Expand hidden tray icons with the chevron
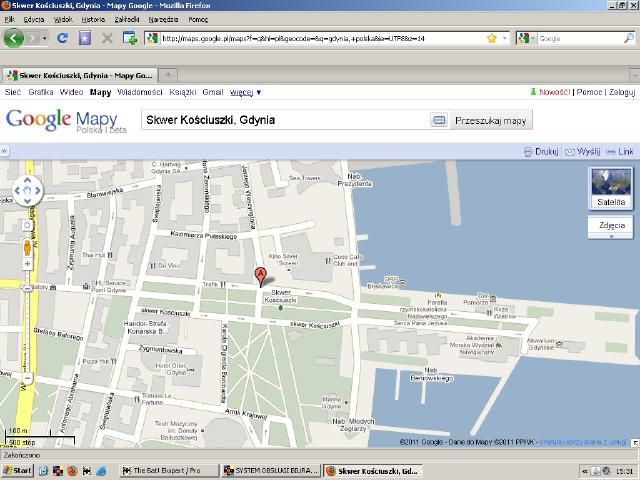The image size is (640, 480). [x=584, y=471]
